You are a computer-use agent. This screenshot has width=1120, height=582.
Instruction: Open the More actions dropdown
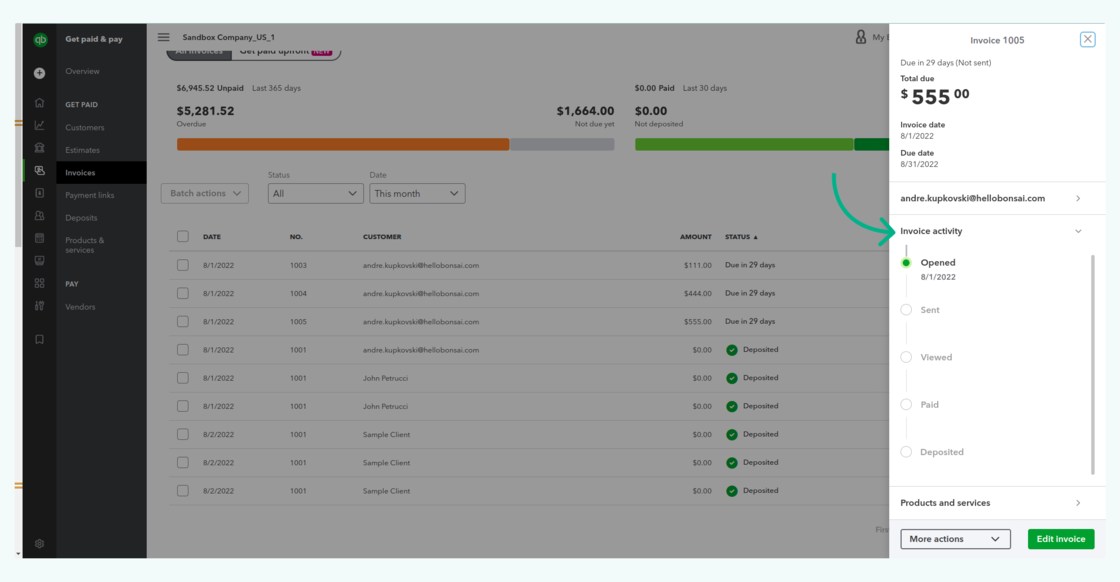point(955,539)
